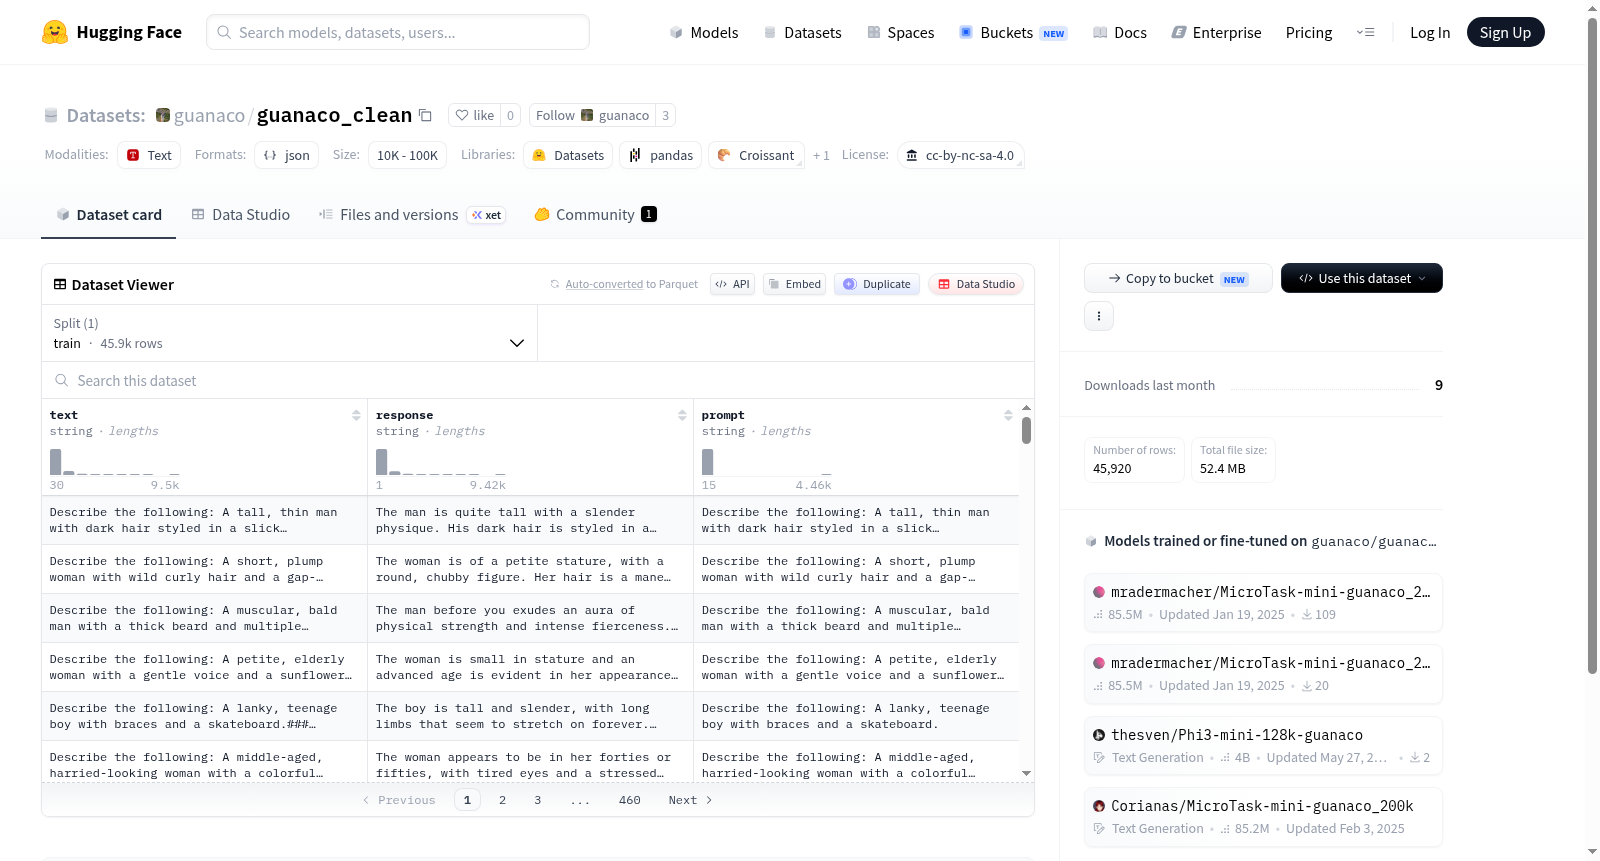Focus the top search models input
This screenshot has height=861, width=1600.
point(398,32)
